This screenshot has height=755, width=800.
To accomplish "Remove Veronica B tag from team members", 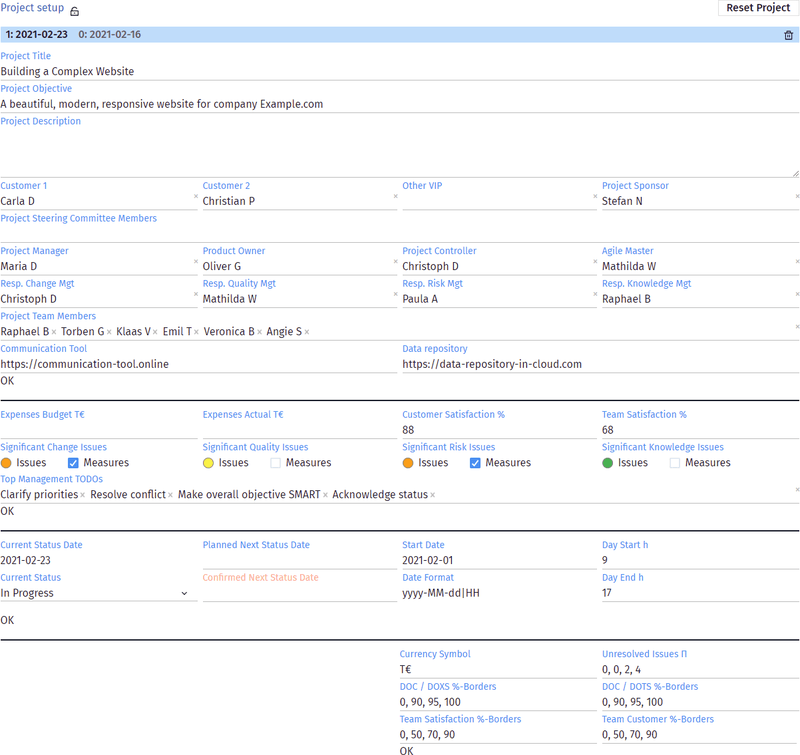I will click(x=260, y=332).
